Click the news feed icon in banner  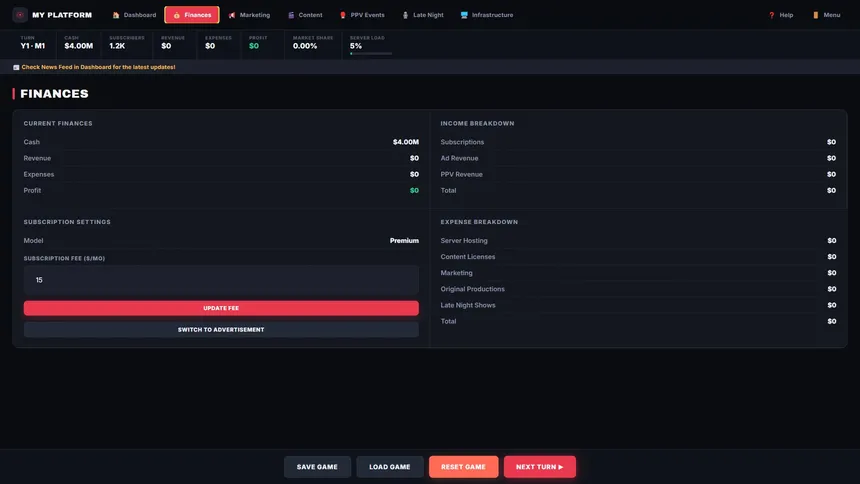16,67
